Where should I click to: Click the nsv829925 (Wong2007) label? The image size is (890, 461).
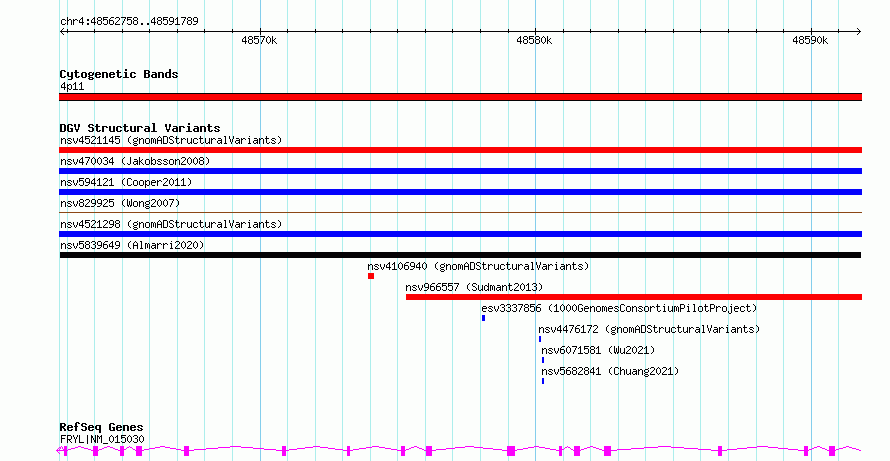coord(120,203)
